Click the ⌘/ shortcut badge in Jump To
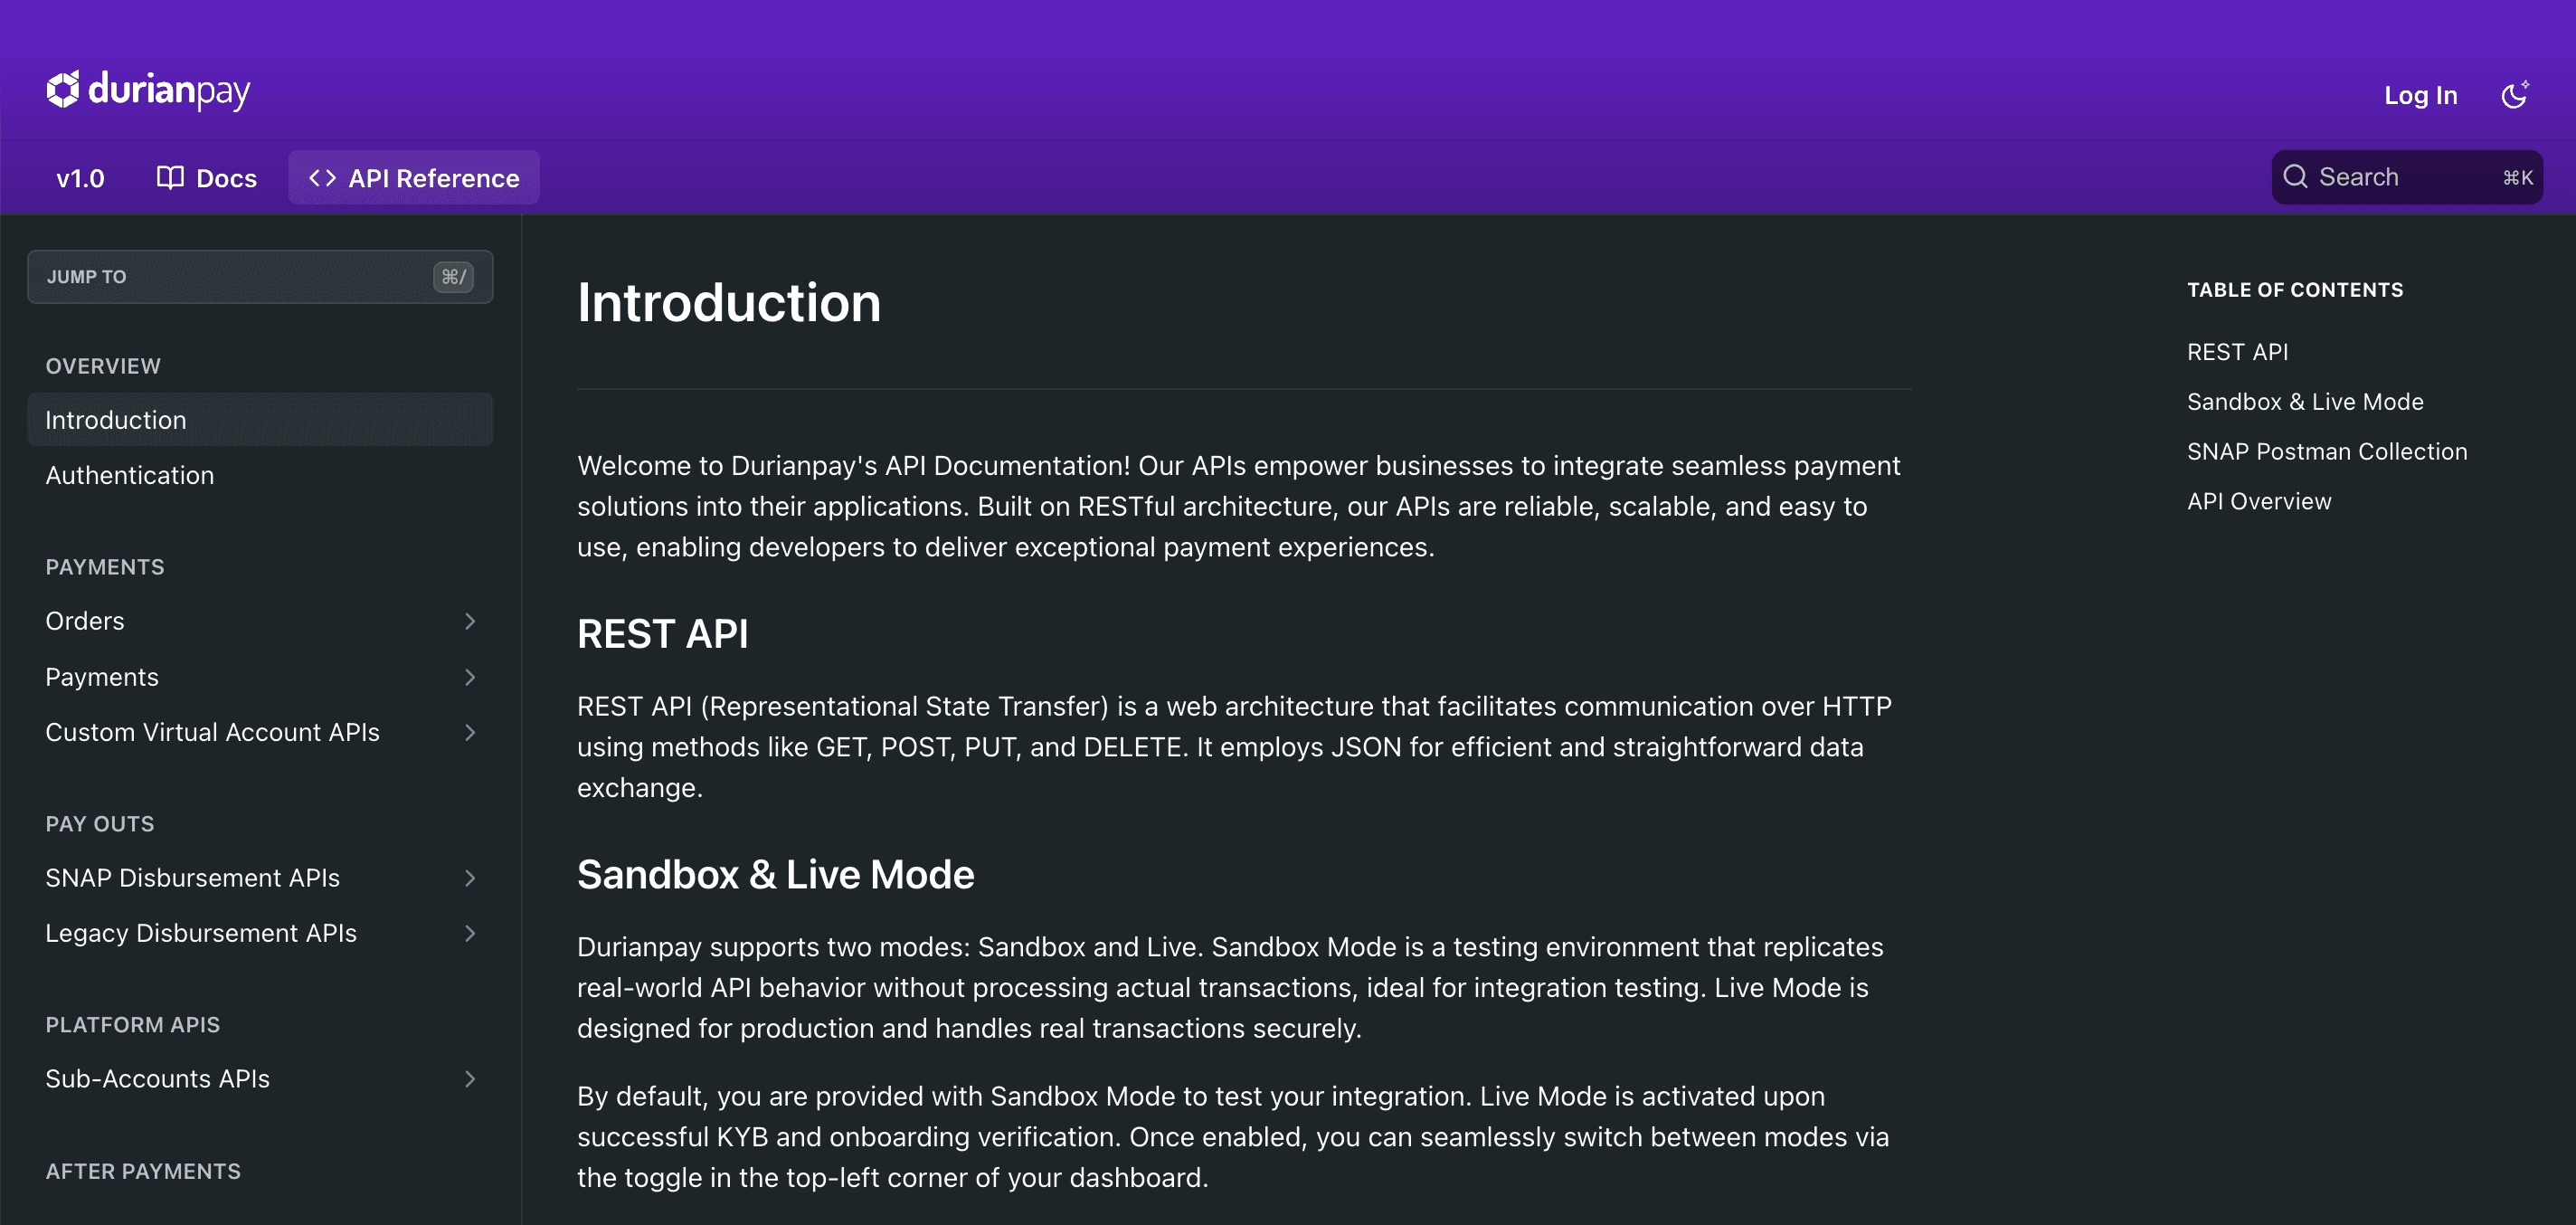 (455, 276)
